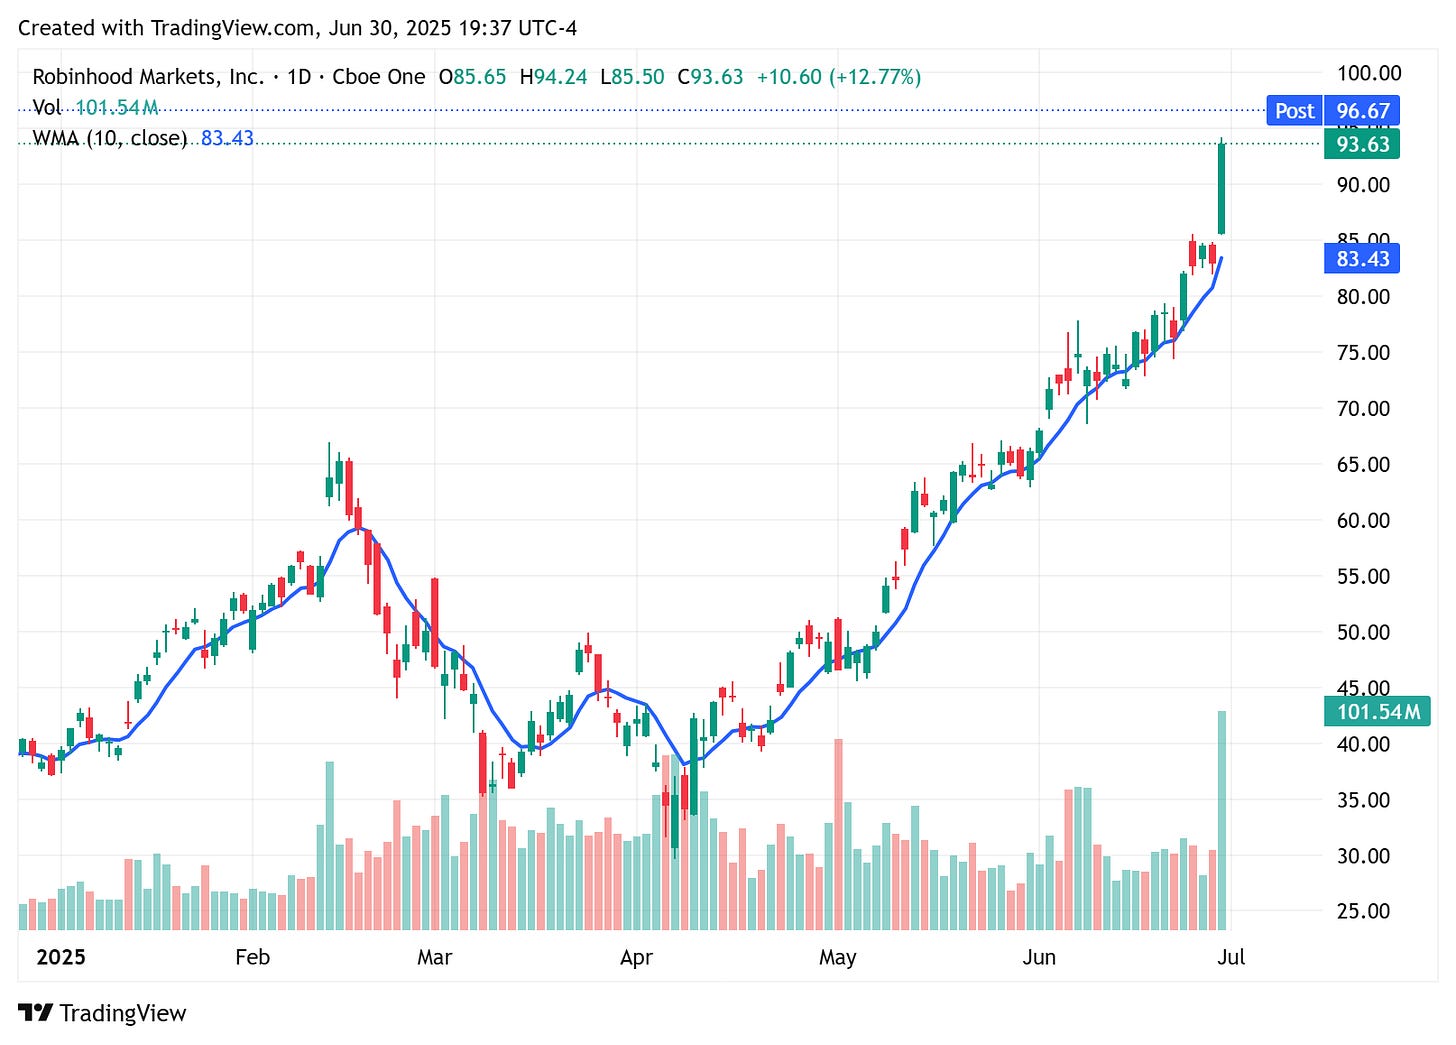The image size is (1456, 1045).
Task: Click the TradingView wordmark at bottom left
Action: [x=122, y=1013]
